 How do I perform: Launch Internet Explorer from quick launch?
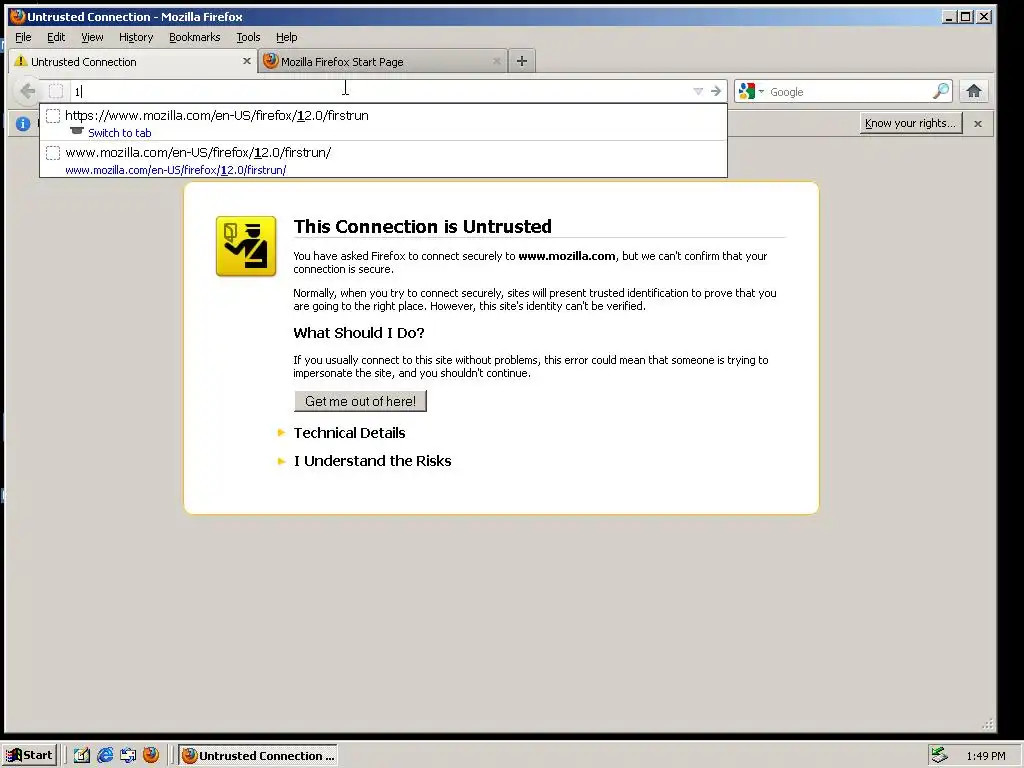(105, 755)
